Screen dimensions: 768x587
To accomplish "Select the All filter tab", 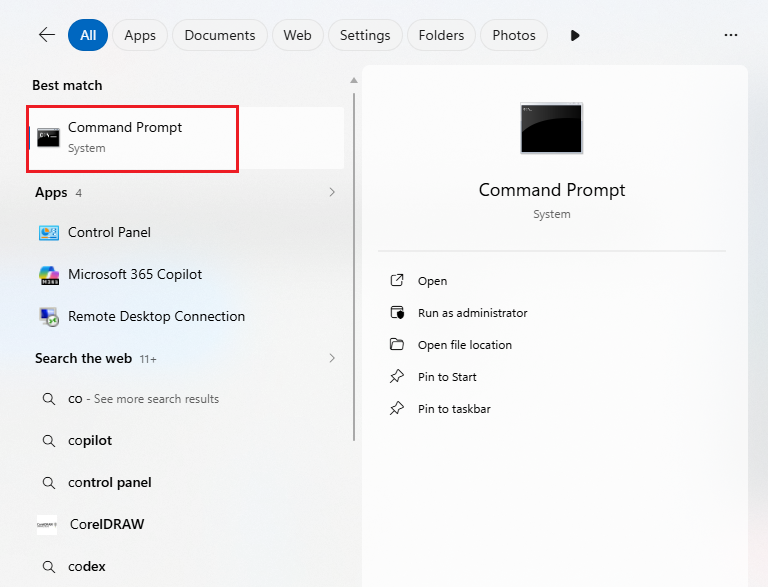I will [88, 35].
